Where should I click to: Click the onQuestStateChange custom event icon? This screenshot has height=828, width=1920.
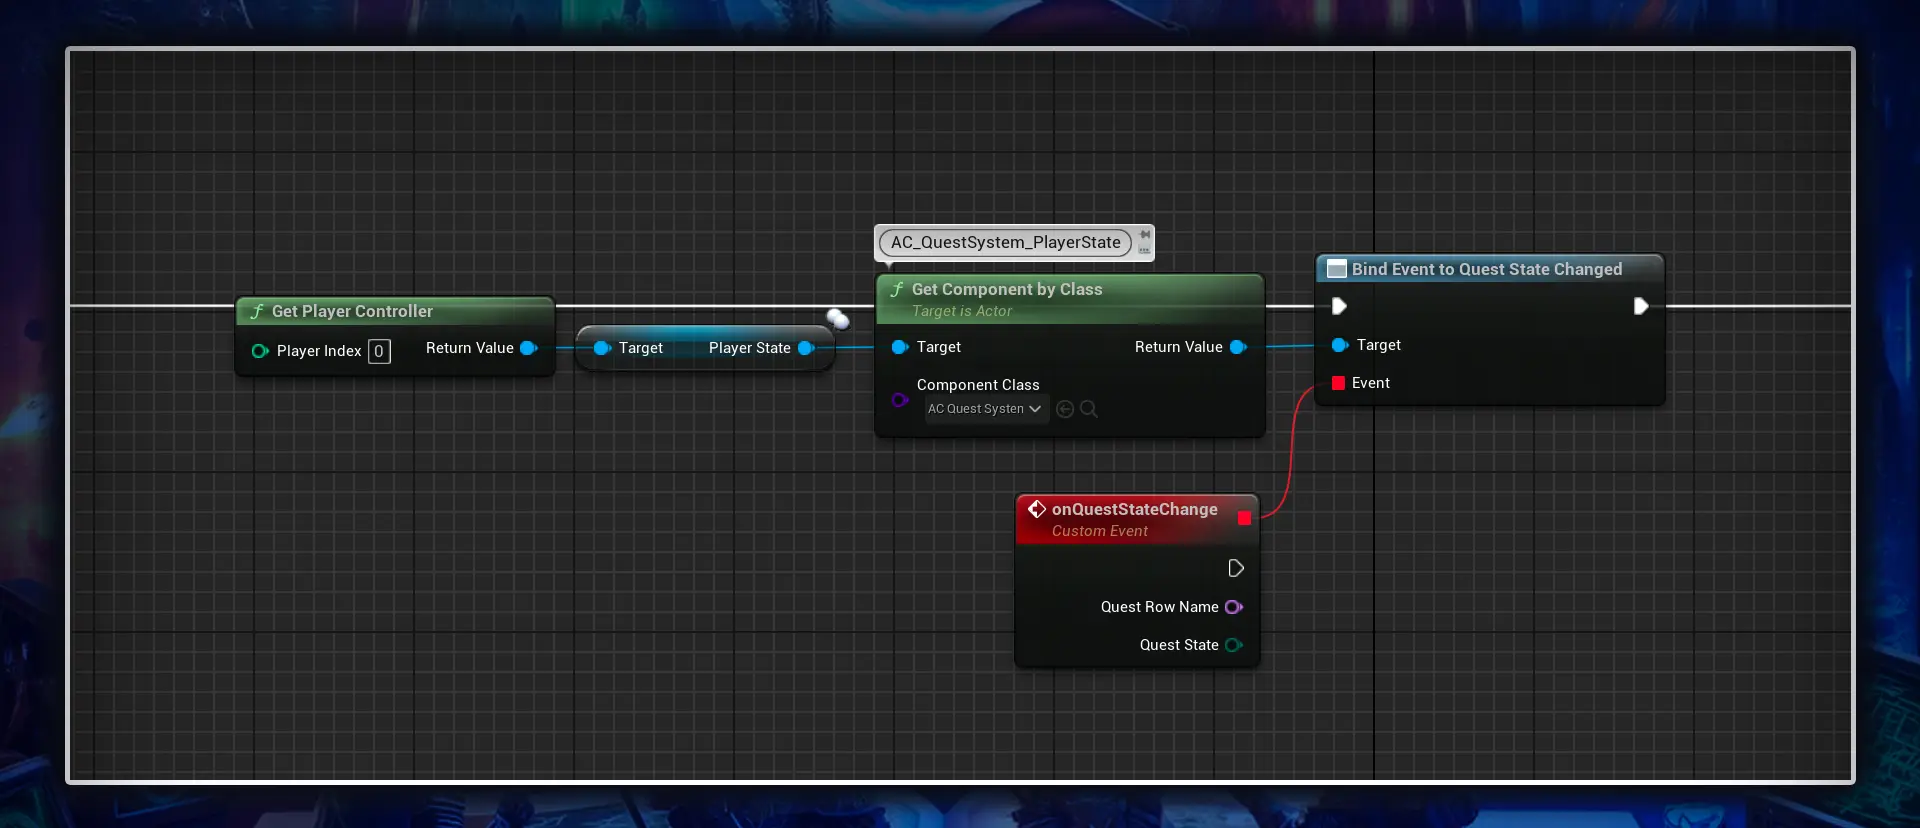click(x=1037, y=509)
